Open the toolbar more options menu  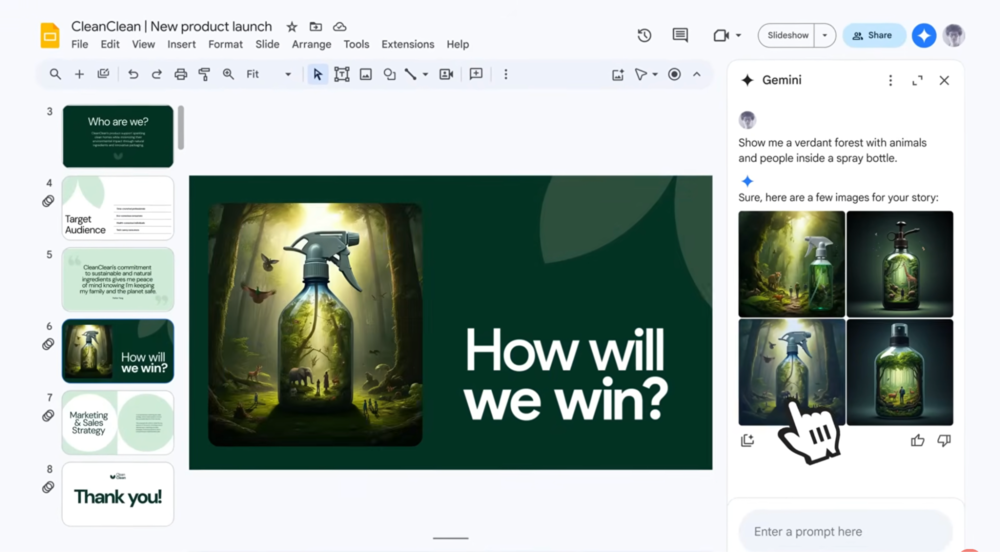[506, 75]
